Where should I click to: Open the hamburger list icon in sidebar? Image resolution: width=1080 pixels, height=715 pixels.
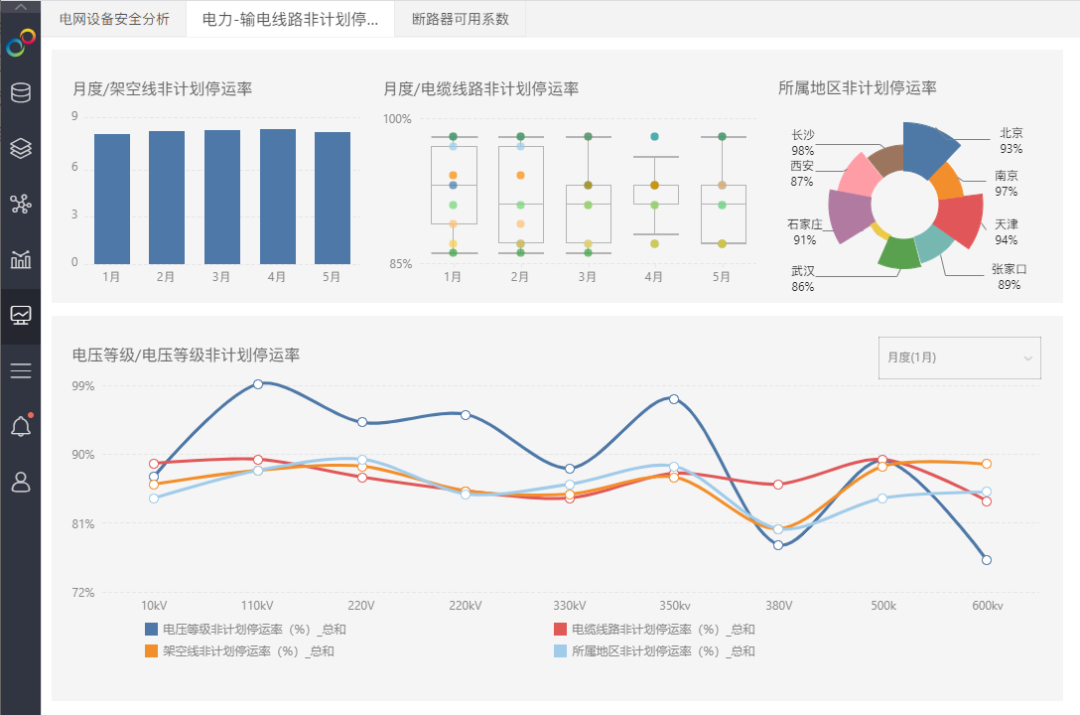point(20,370)
